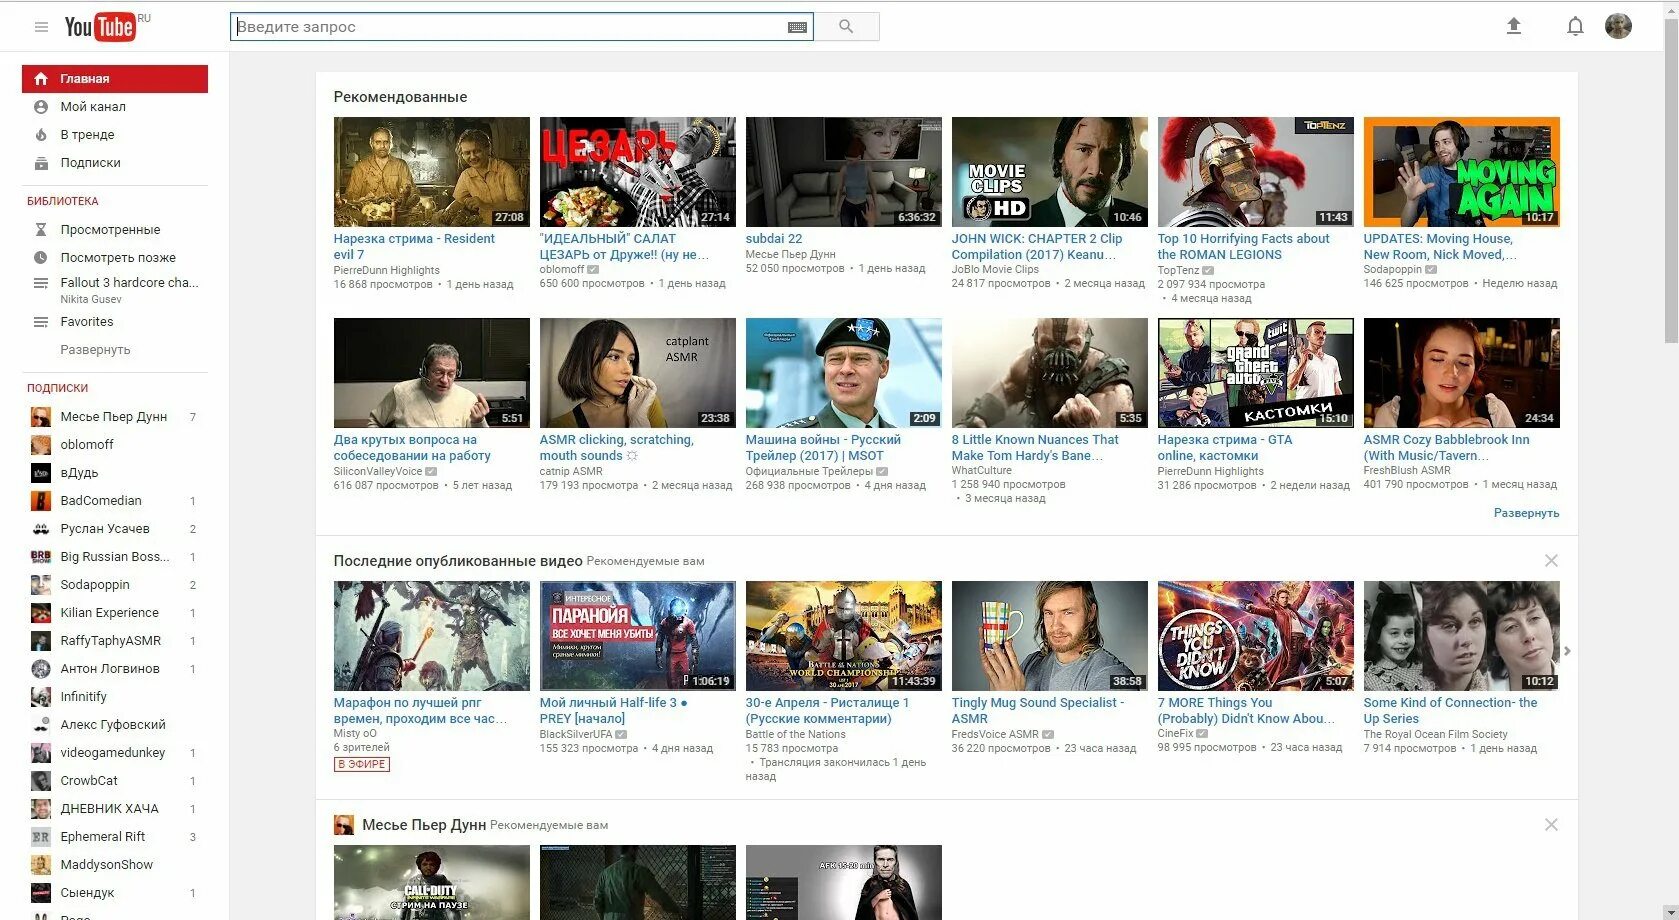This screenshot has height=920, width=1679.
Task: Open Some Kind of Connection video title
Action: tap(1451, 711)
